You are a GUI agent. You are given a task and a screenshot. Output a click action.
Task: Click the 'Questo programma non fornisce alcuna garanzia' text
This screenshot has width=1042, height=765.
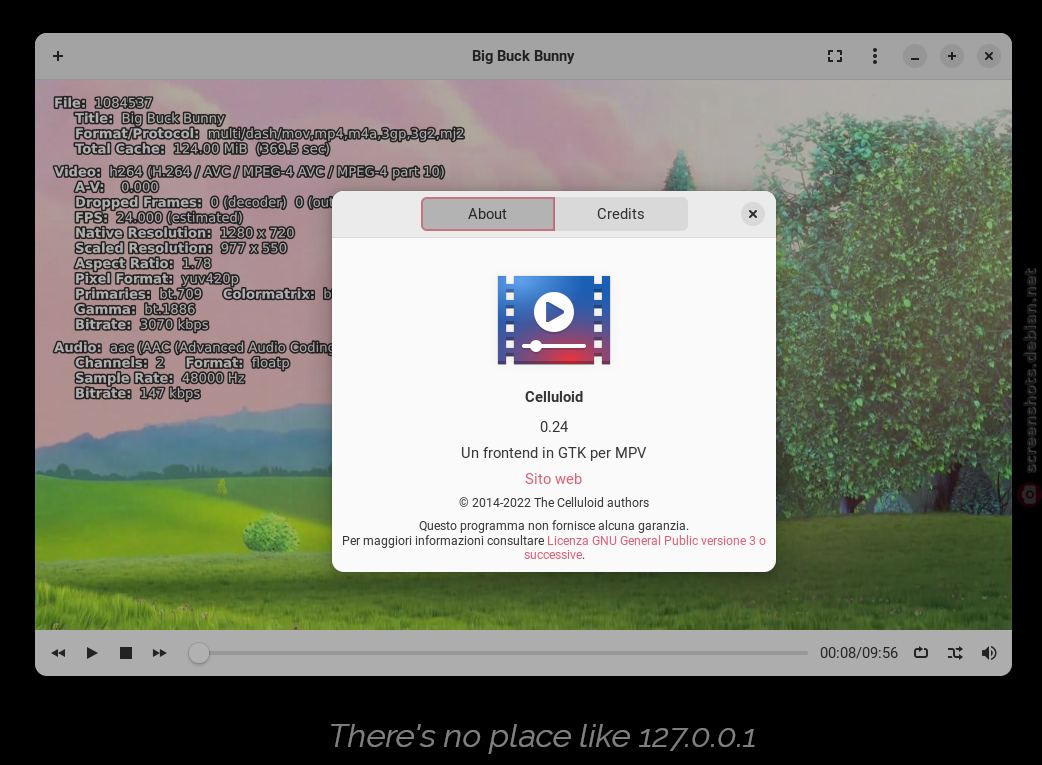[554, 526]
